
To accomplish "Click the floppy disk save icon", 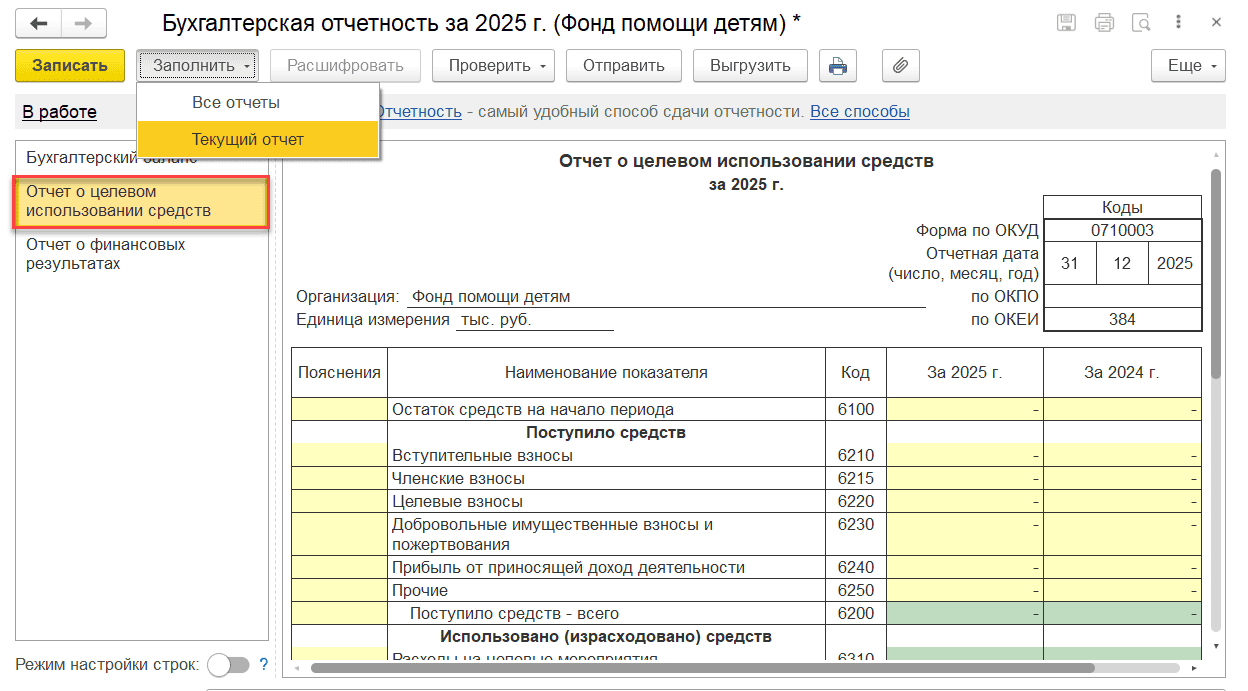I will pos(1066,23).
